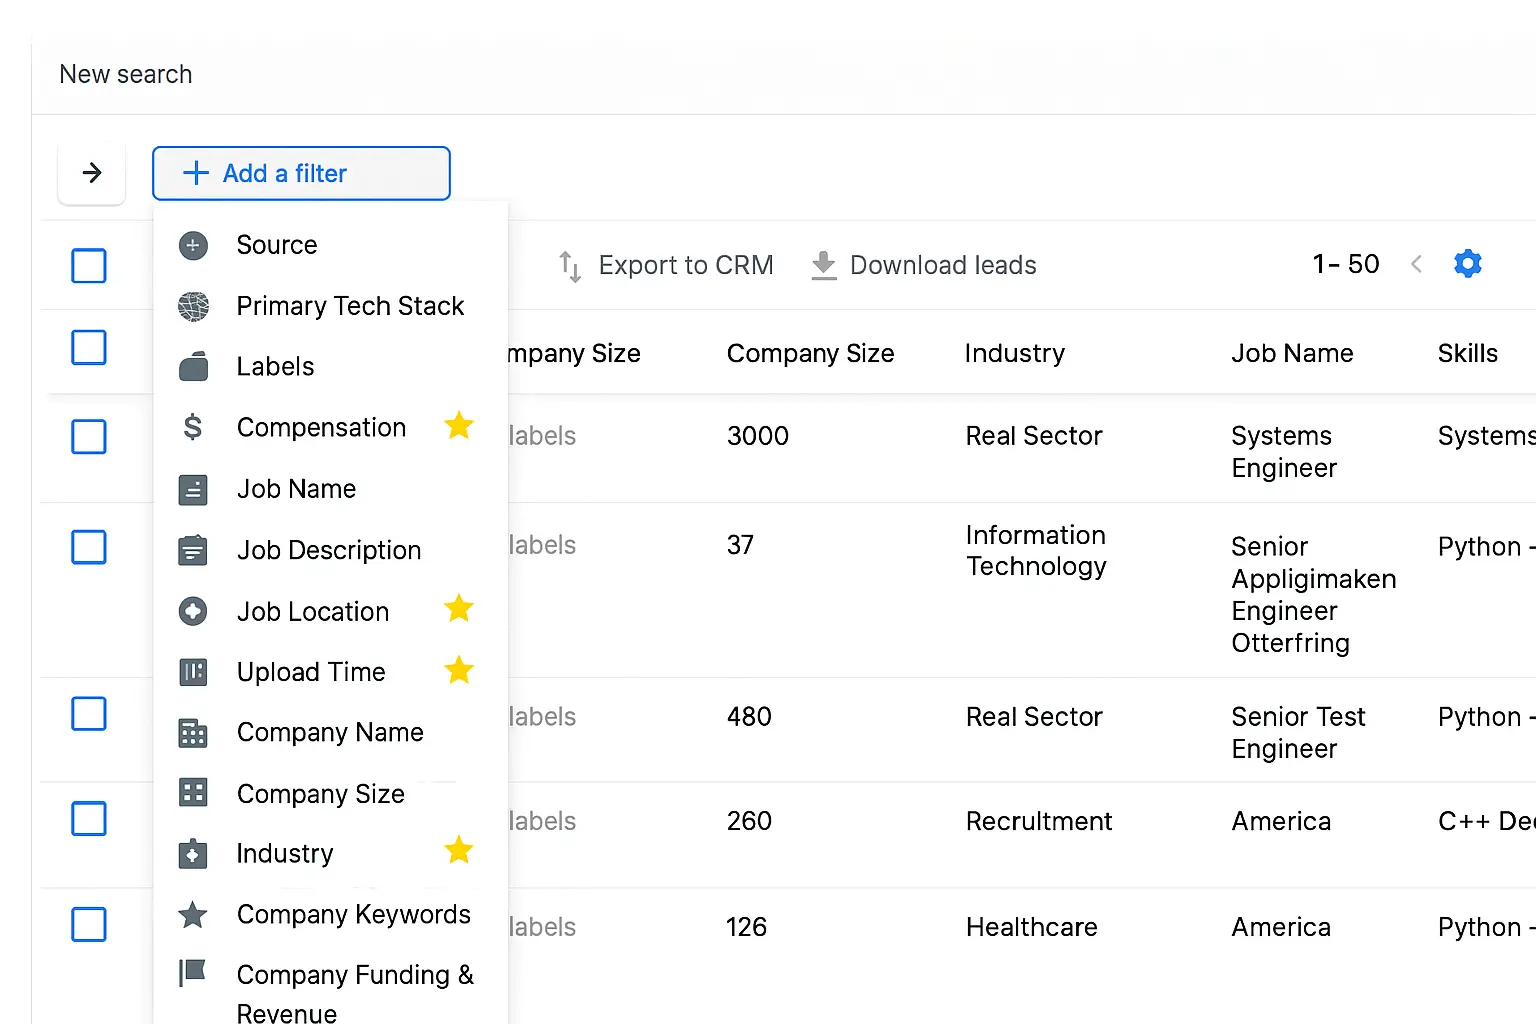Click Download leads button

tap(942, 265)
